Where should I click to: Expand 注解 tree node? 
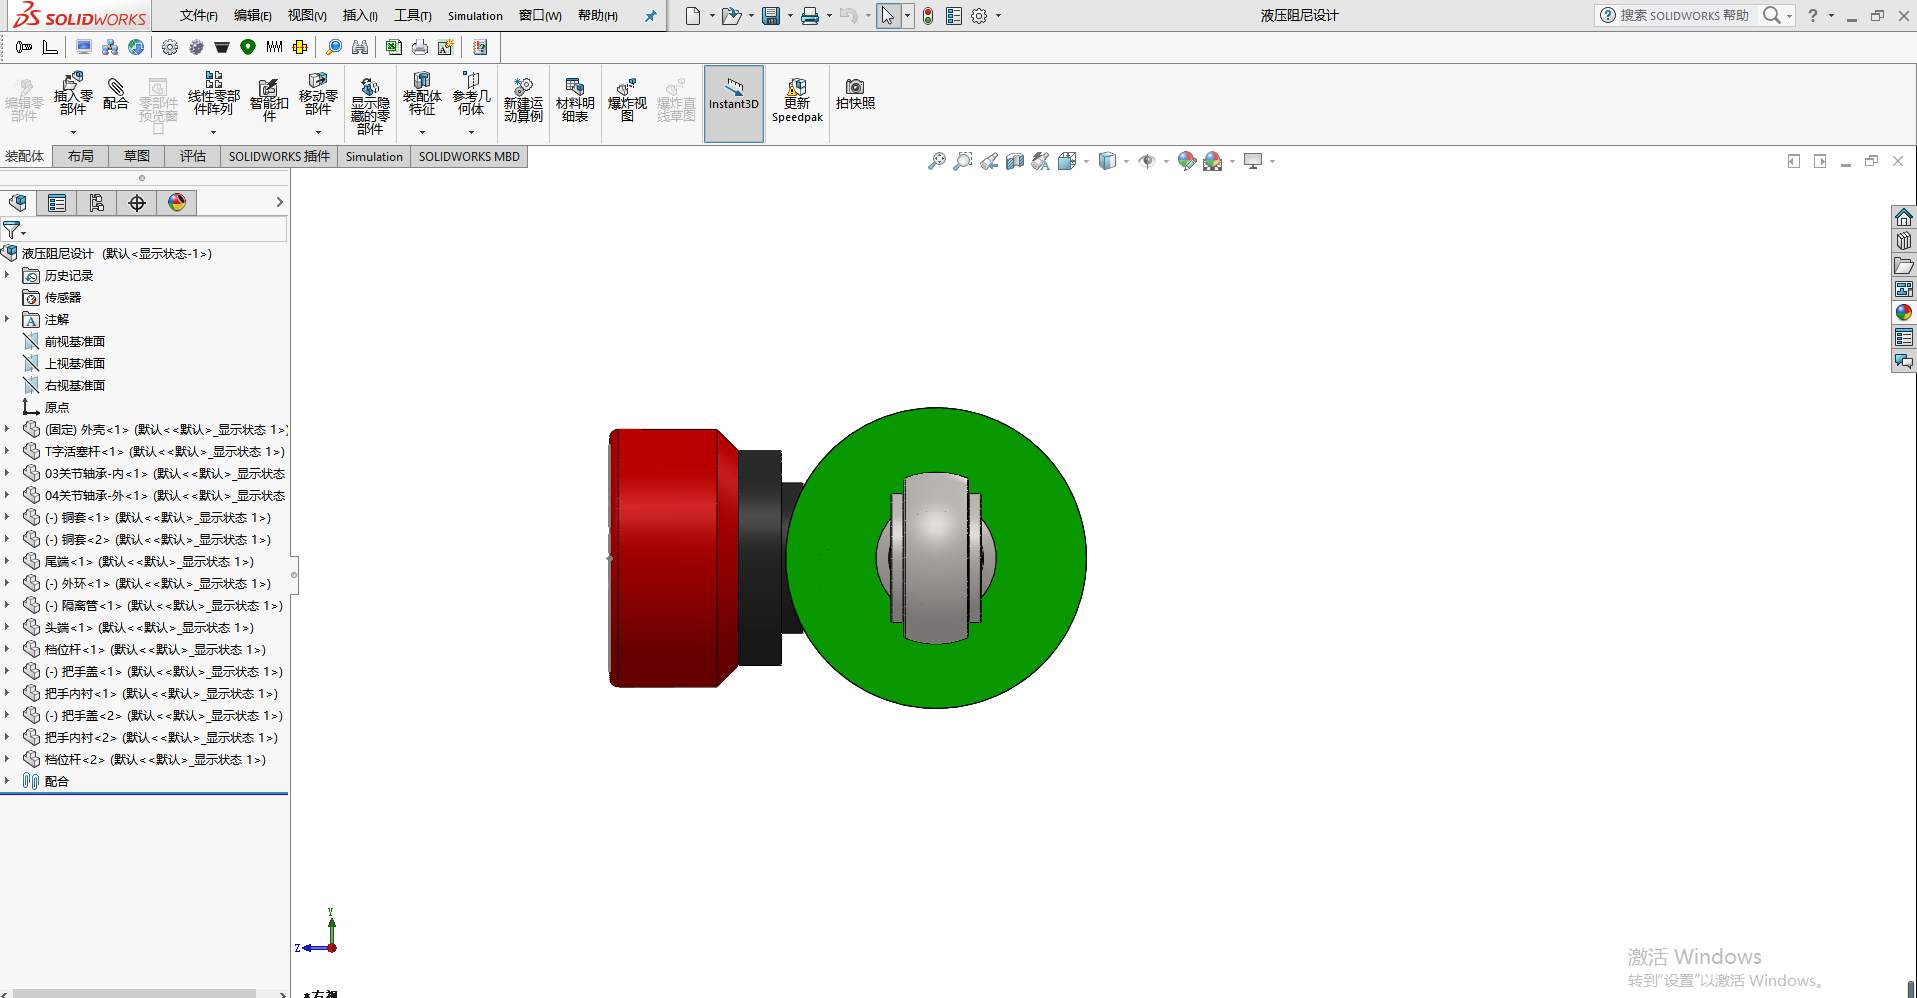(x=7, y=319)
